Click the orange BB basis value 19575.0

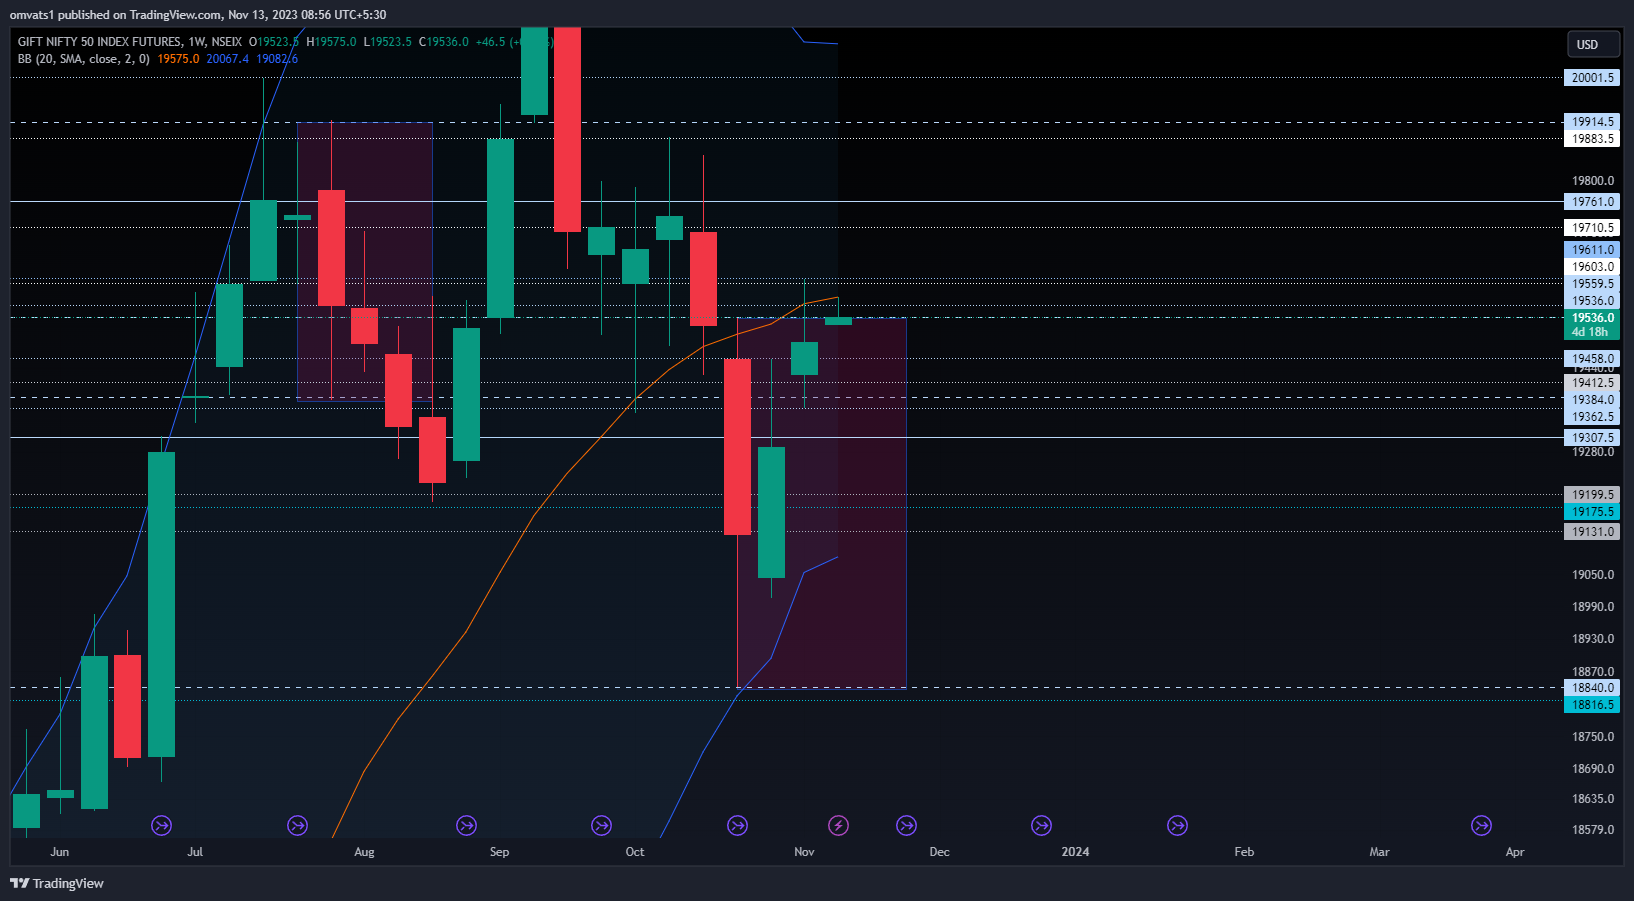pos(178,58)
